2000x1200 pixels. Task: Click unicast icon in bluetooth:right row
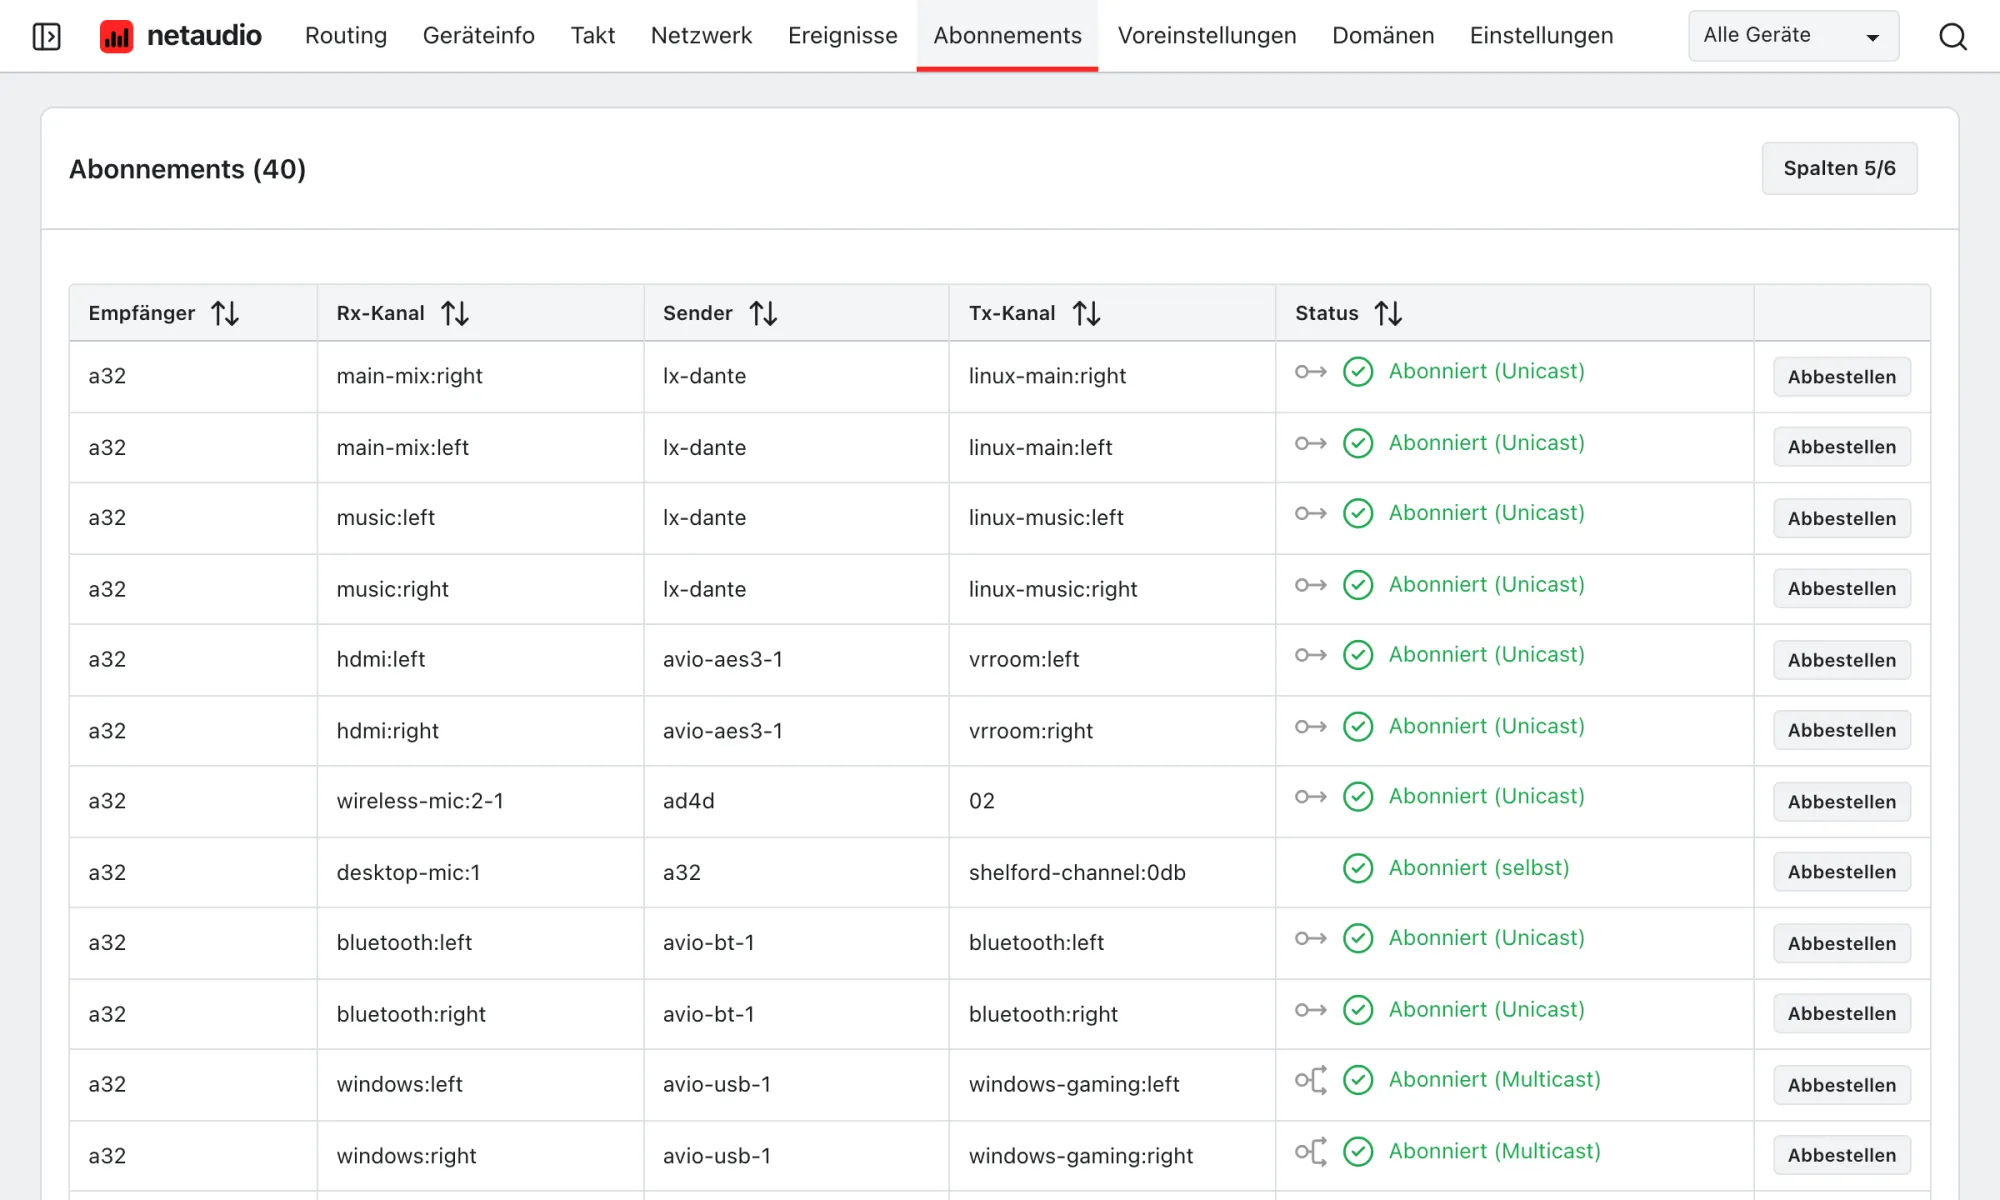point(1310,1010)
